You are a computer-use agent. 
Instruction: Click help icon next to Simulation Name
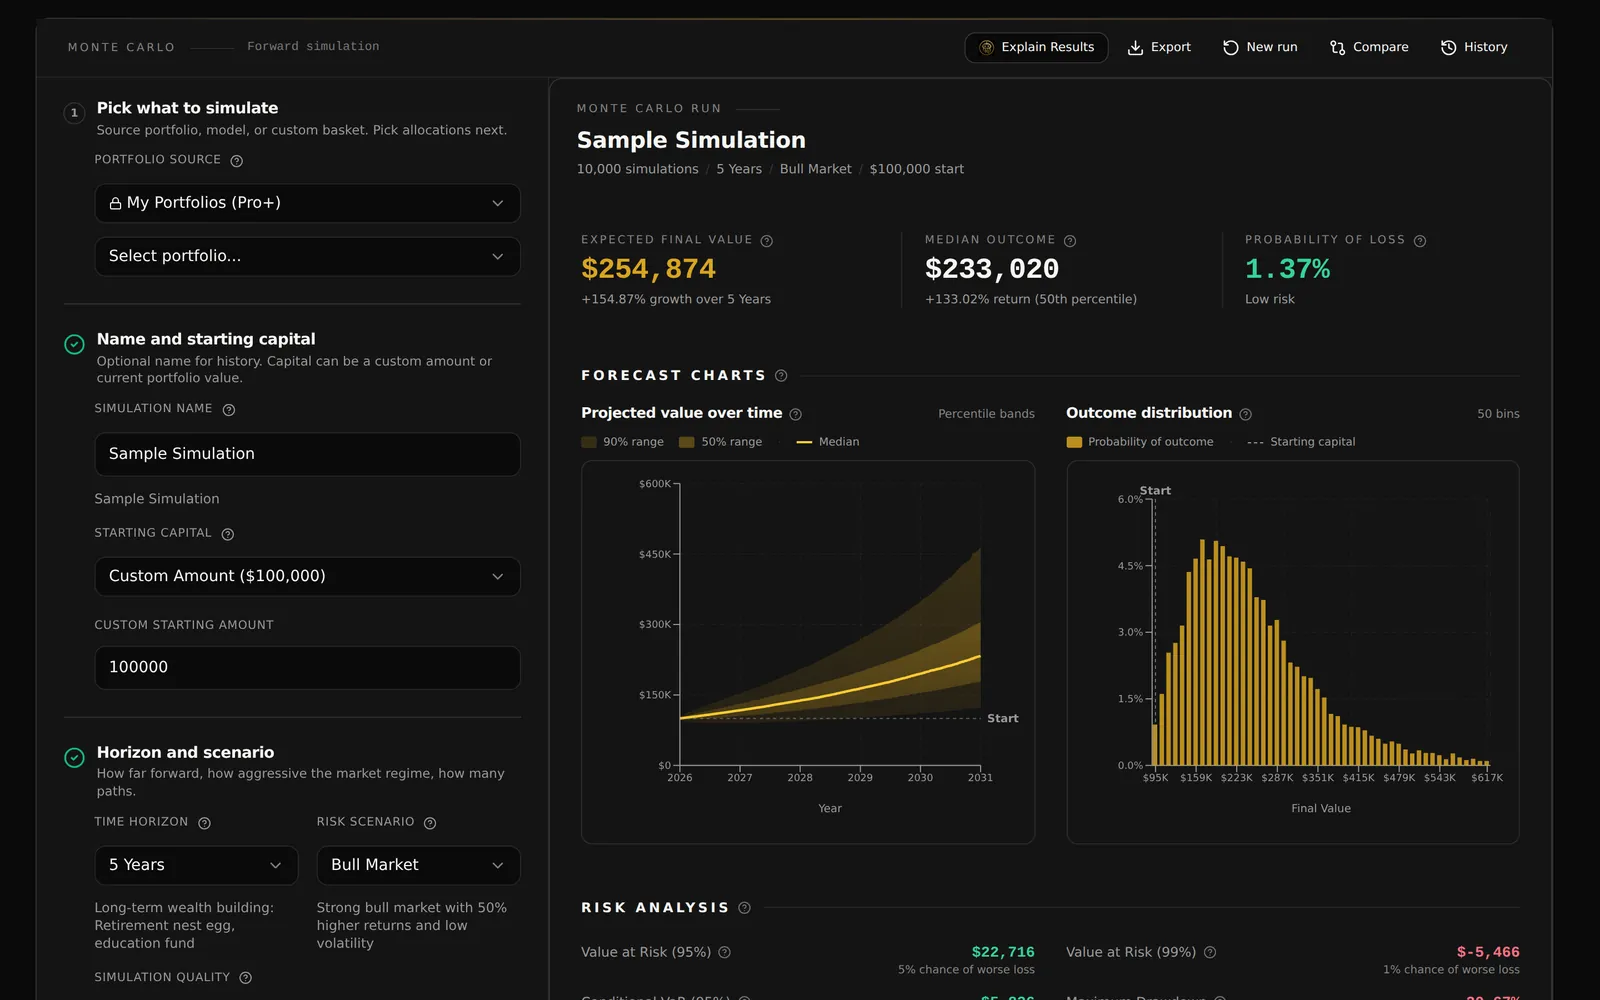[x=229, y=410]
